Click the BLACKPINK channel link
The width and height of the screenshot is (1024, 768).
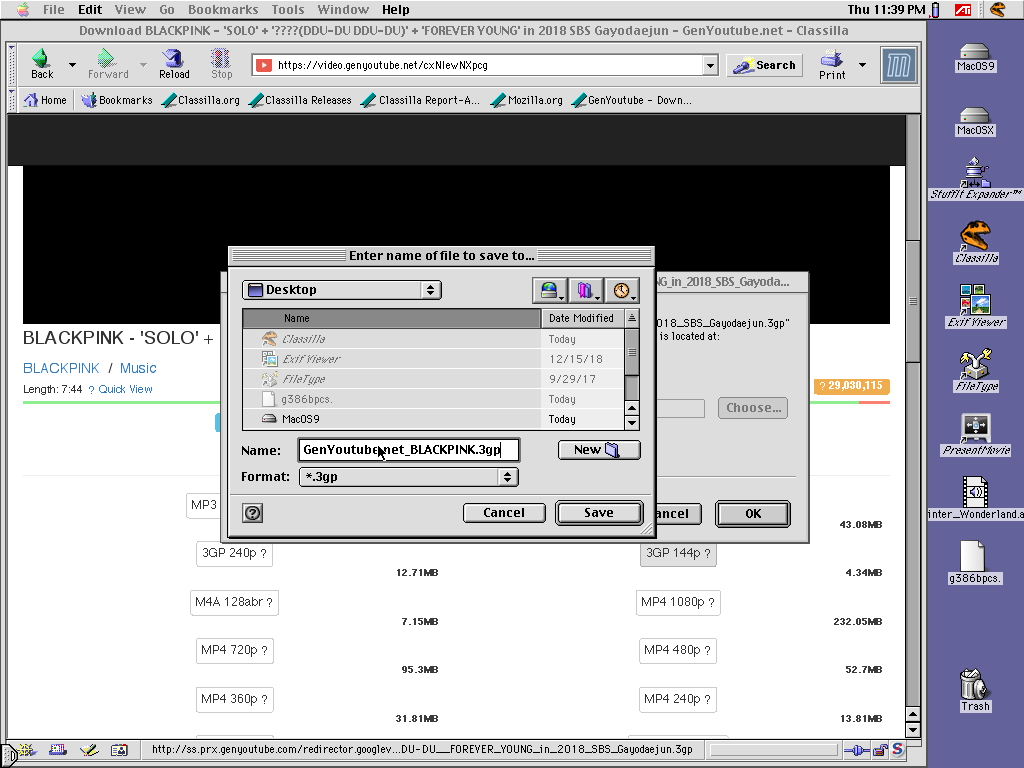point(61,368)
